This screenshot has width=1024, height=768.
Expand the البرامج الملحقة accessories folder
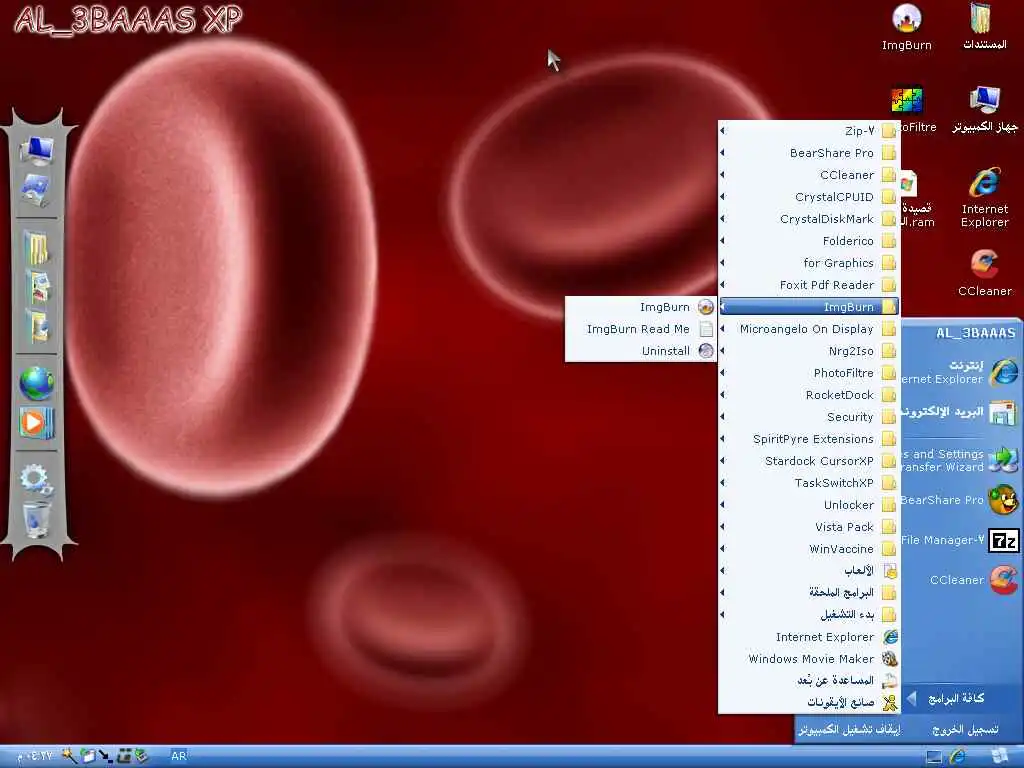coord(809,592)
